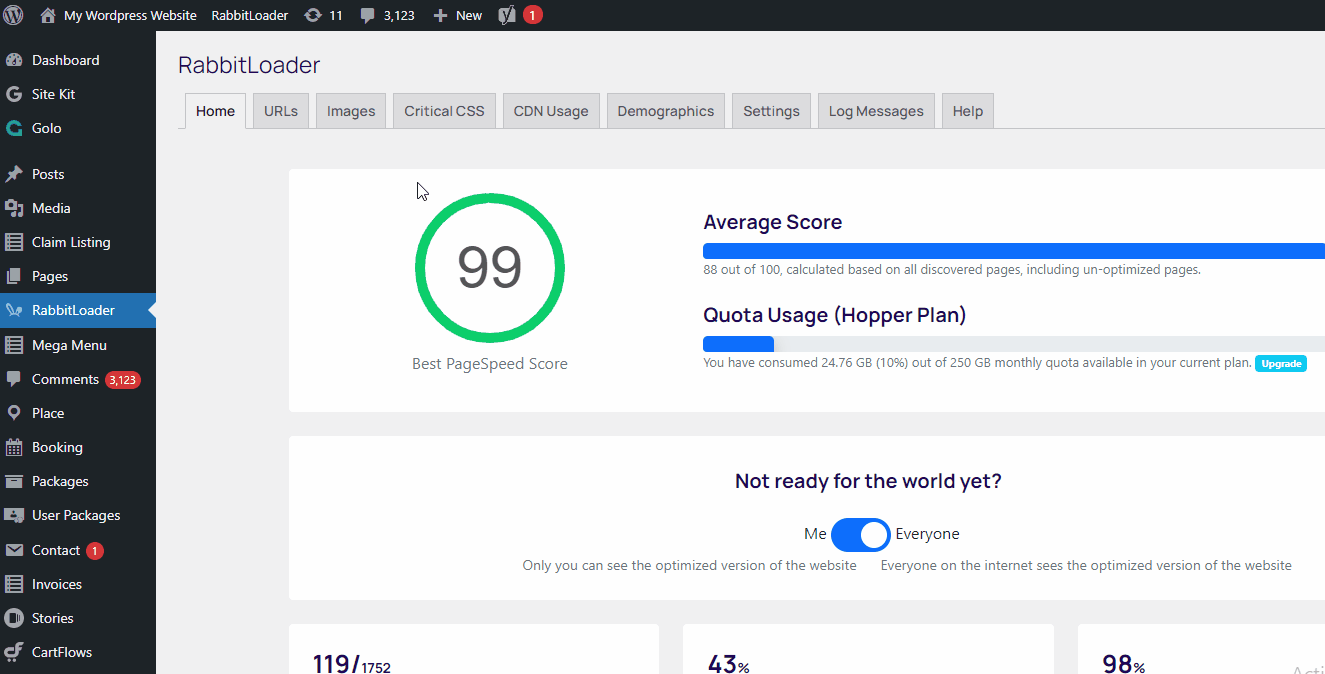Click the New content link in admin bar
Image resolution: width=1325 pixels, height=674 pixels.
click(x=469, y=16)
